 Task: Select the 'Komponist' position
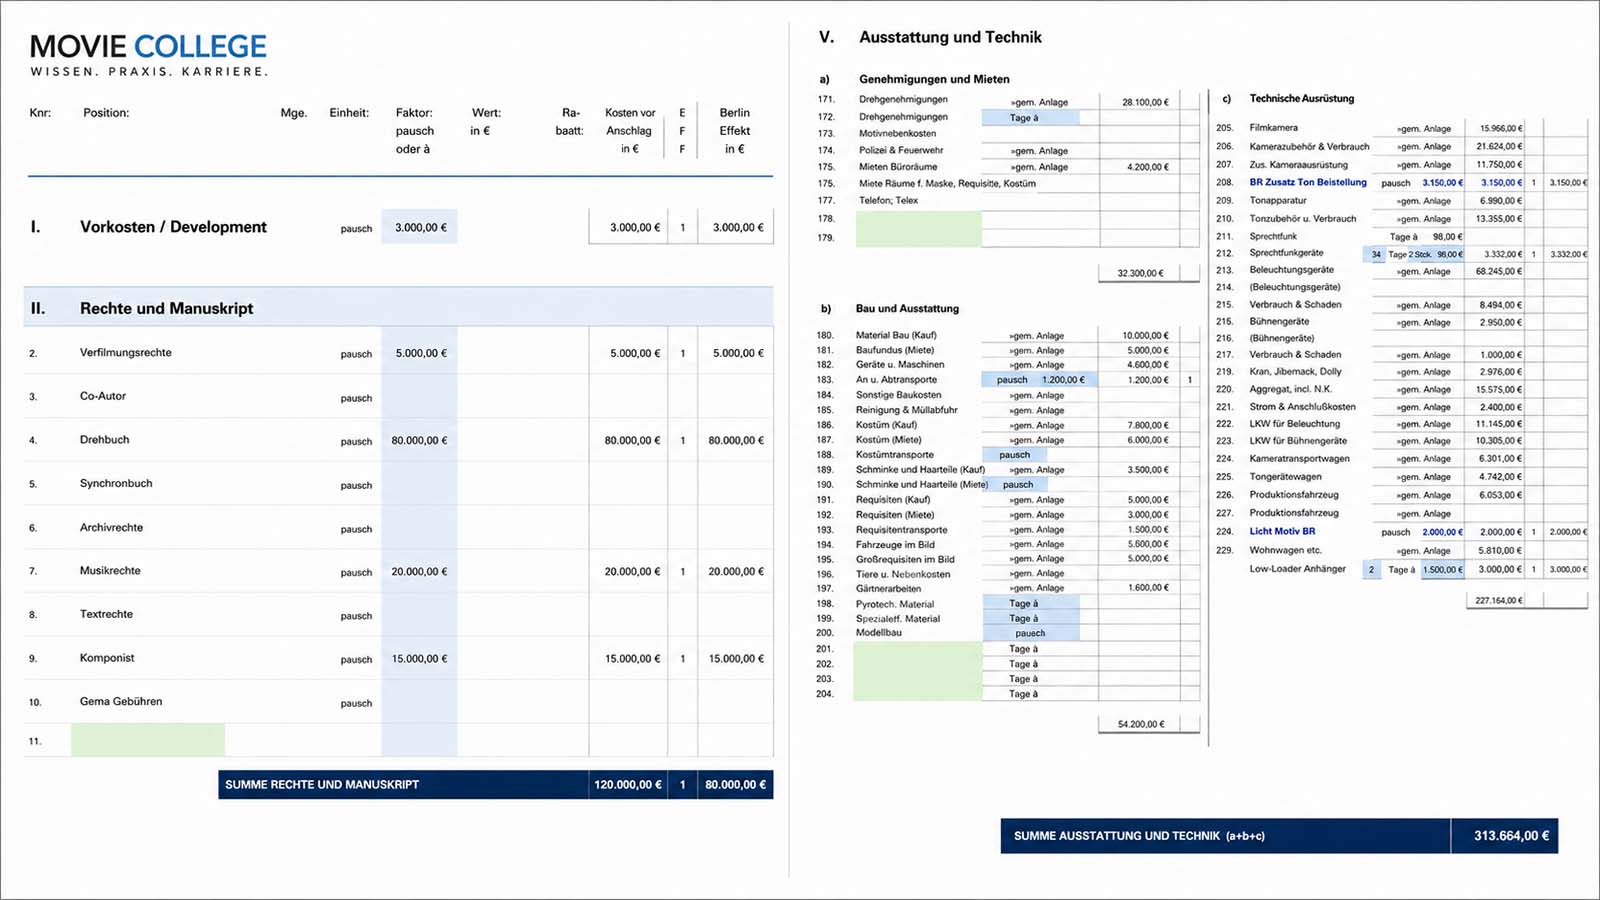107,658
